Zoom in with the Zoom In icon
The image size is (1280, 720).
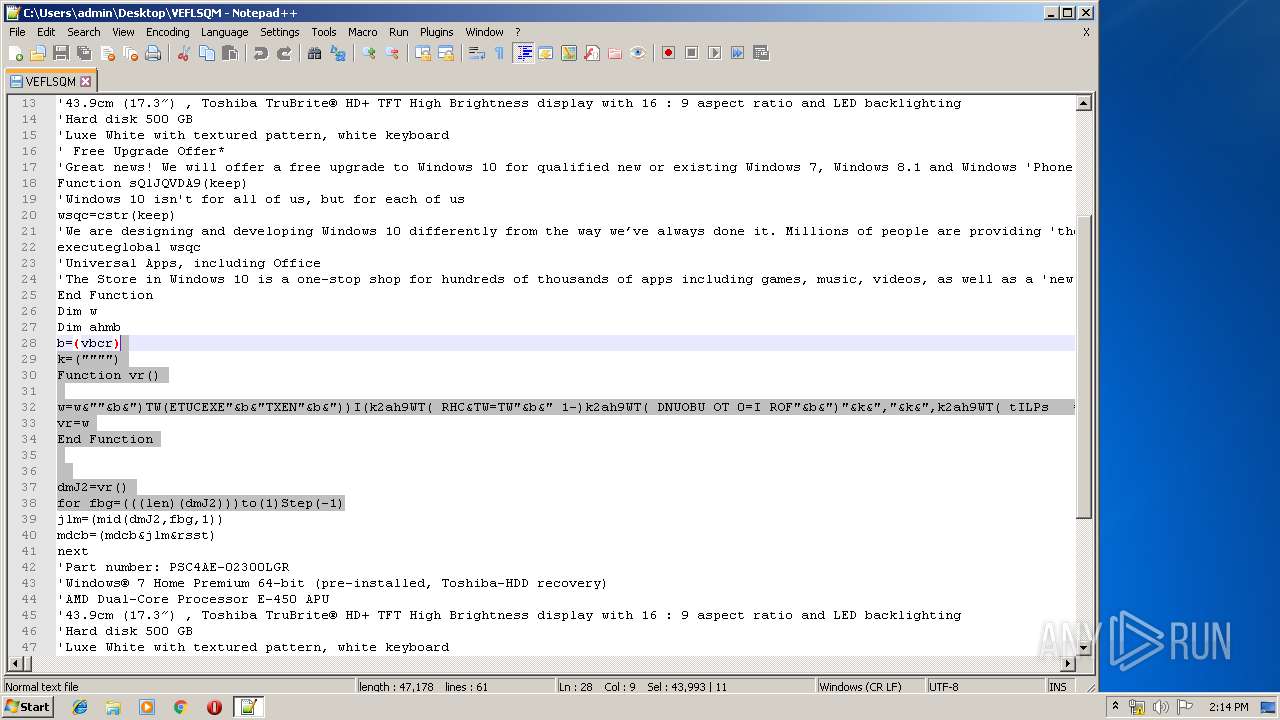[369, 53]
